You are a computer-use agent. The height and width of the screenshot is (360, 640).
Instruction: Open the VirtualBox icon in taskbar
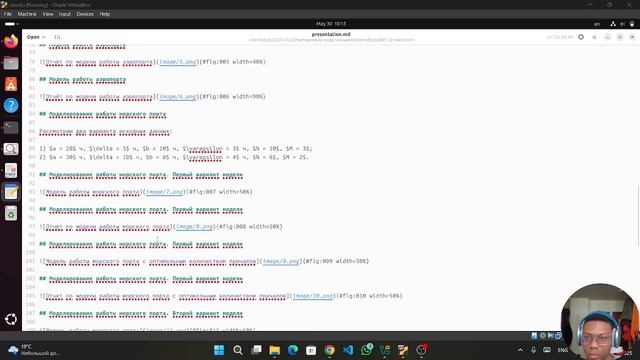click(x=384, y=350)
